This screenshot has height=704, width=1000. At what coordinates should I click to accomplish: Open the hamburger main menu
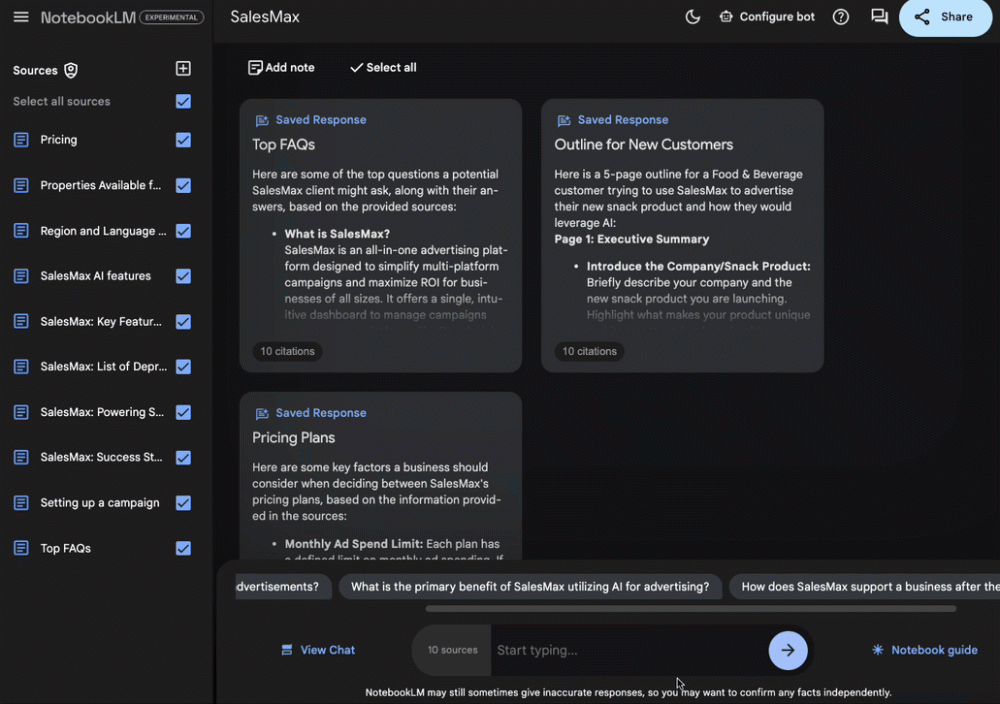click(x=21, y=17)
